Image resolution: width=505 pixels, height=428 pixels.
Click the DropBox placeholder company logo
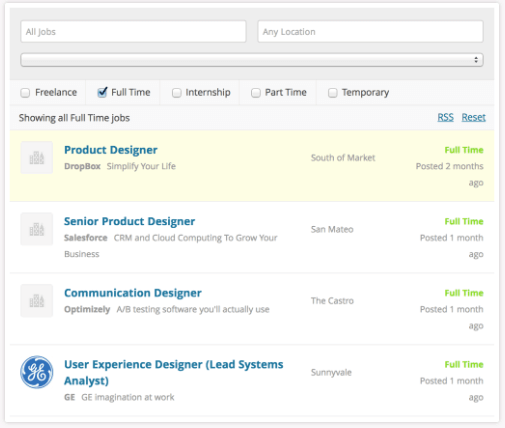[x=37, y=157]
